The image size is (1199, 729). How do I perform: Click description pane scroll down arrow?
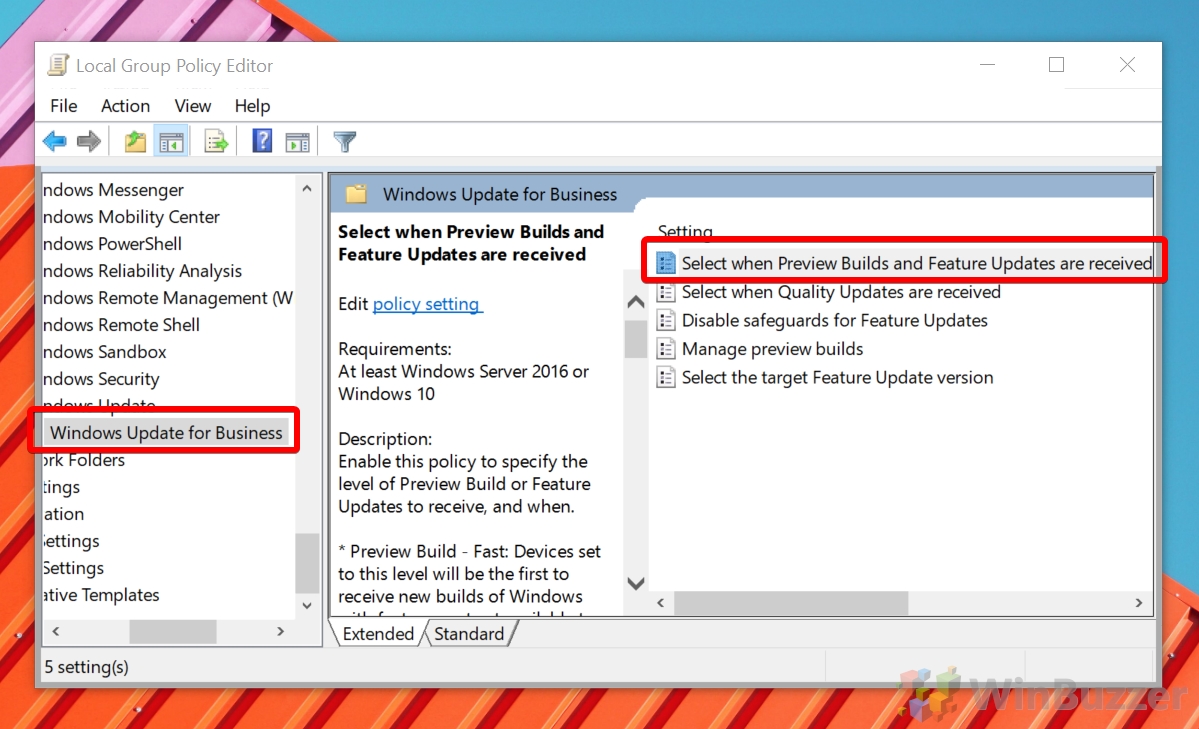click(635, 583)
